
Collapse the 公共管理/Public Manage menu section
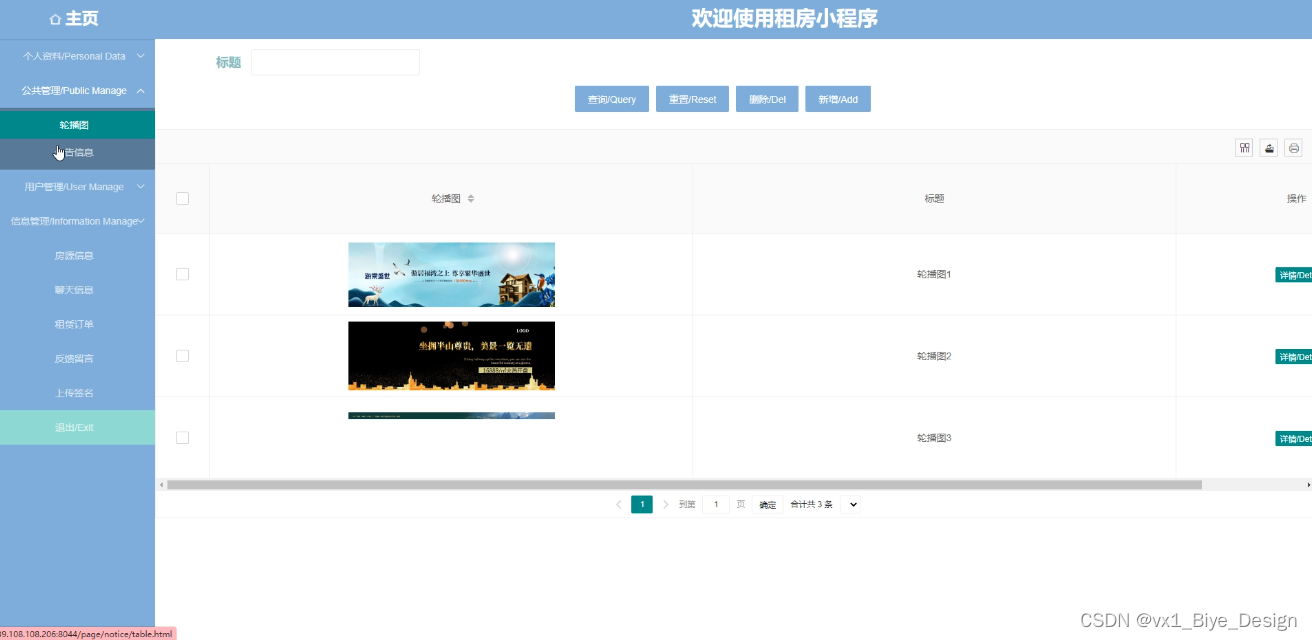(75, 90)
